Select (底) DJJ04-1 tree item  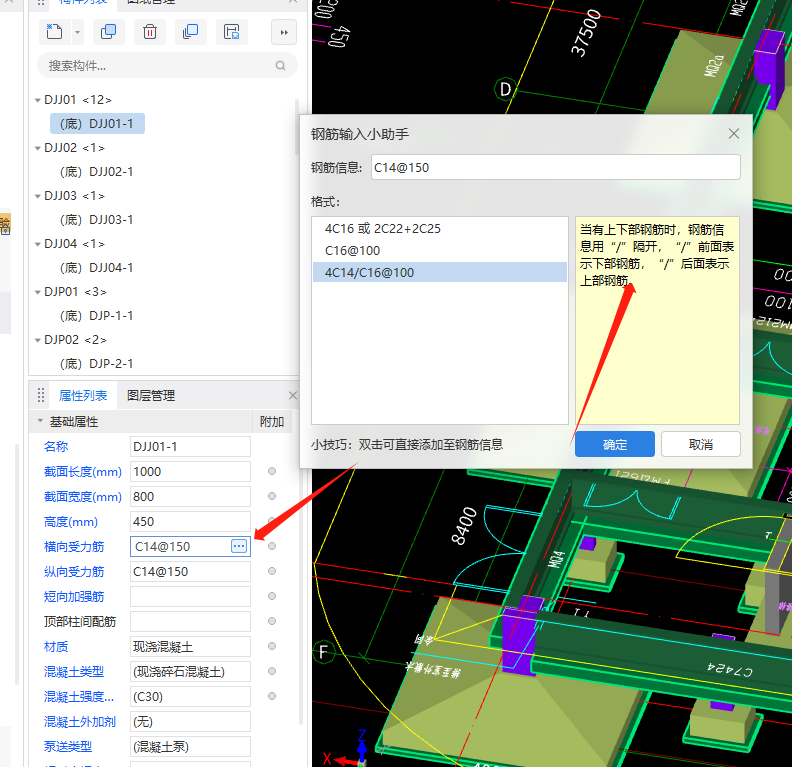(96, 268)
